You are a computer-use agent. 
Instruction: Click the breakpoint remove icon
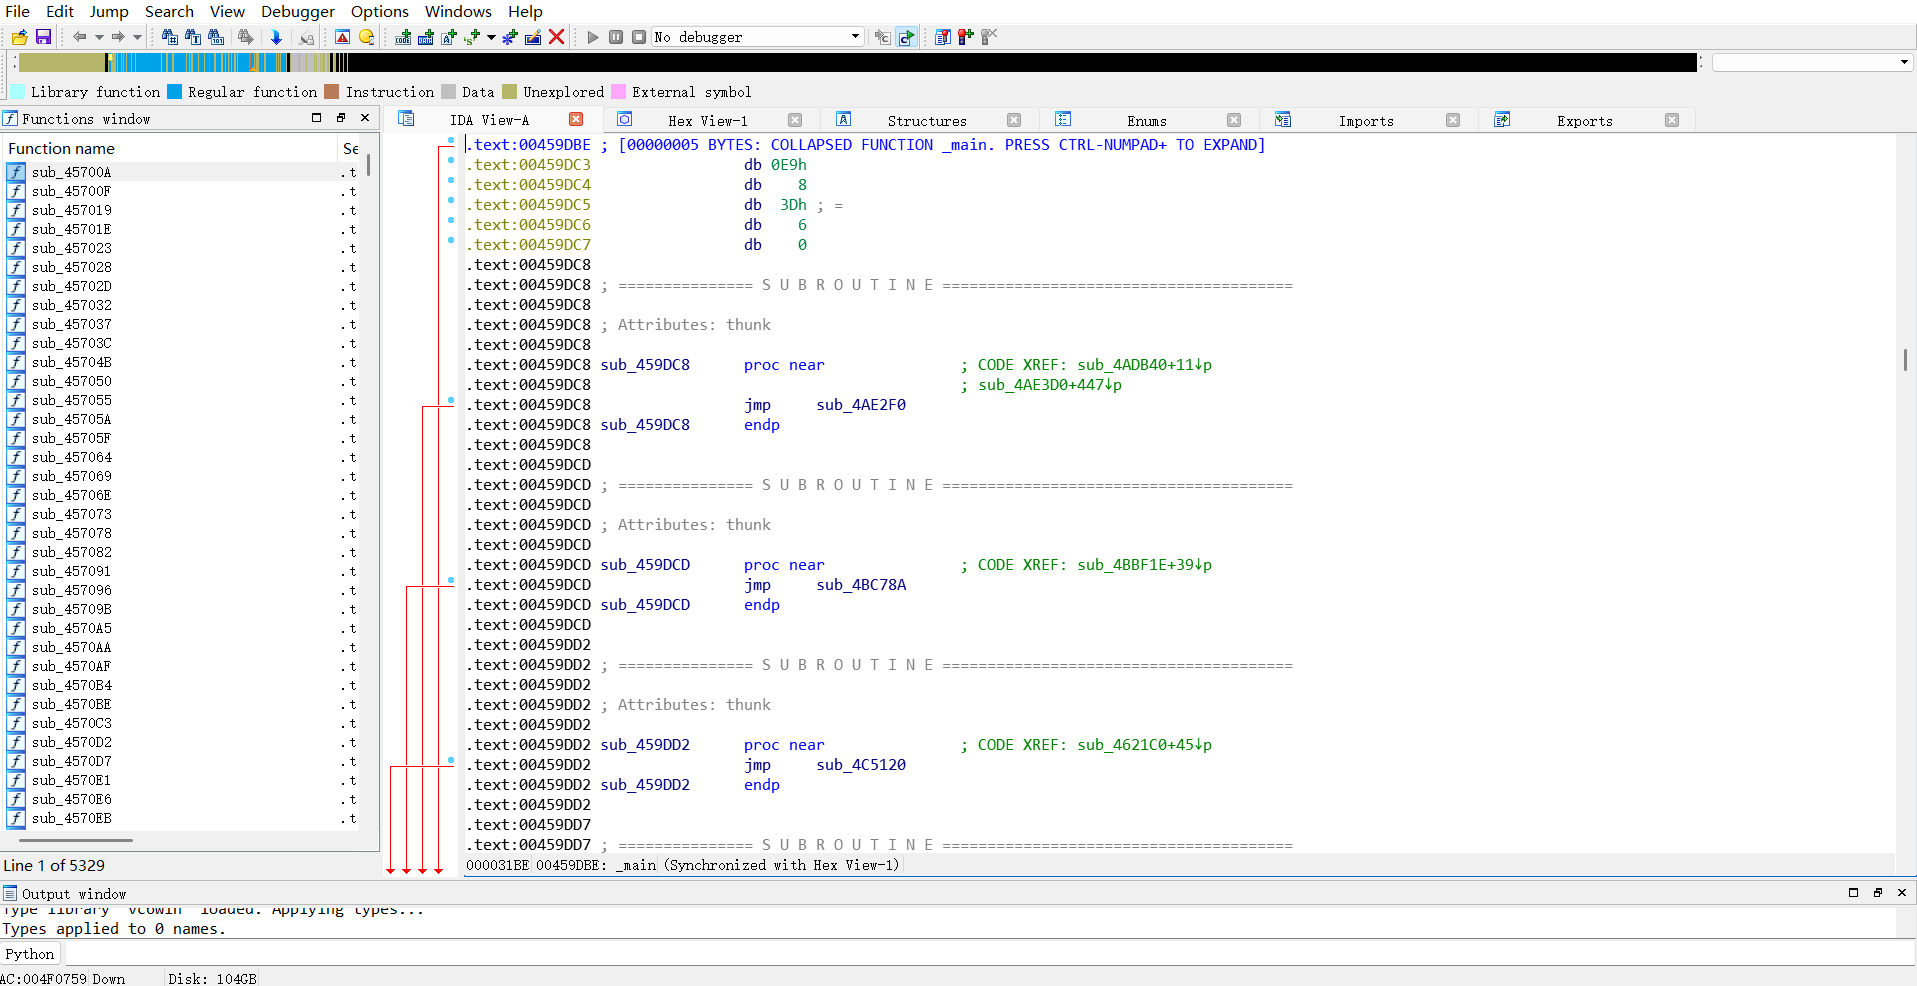point(989,37)
